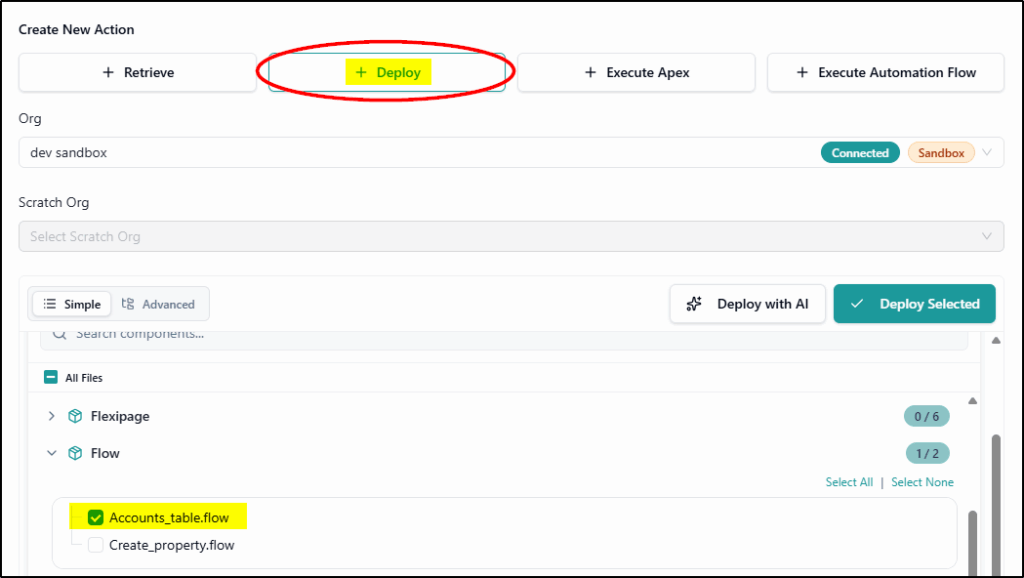
Task: Click the checkmark icon in Deploy Selected
Action: (856, 304)
